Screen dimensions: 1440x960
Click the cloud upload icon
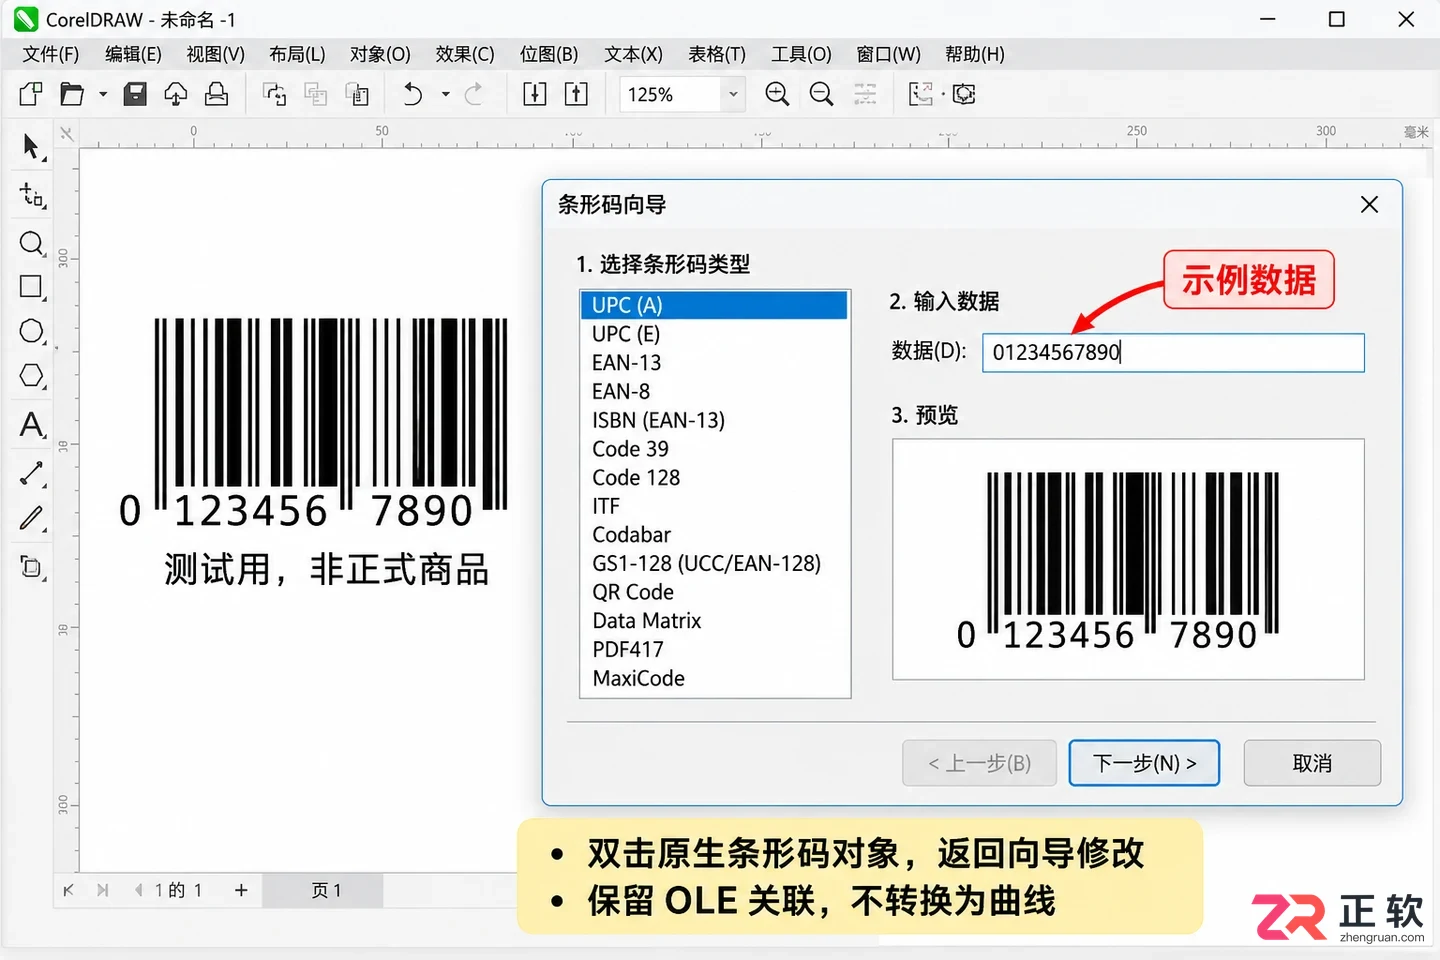[x=176, y=94]
